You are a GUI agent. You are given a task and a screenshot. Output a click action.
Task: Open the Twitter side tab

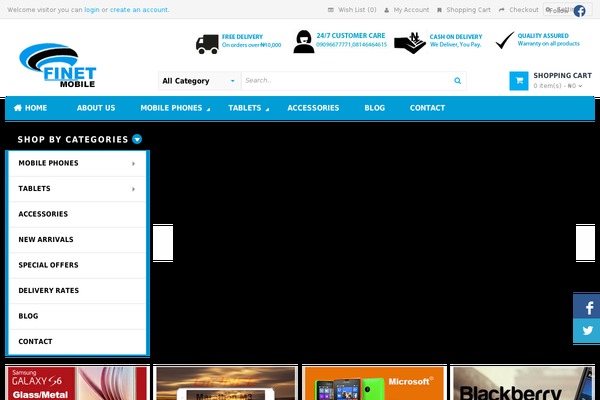(x=587, y=331)
